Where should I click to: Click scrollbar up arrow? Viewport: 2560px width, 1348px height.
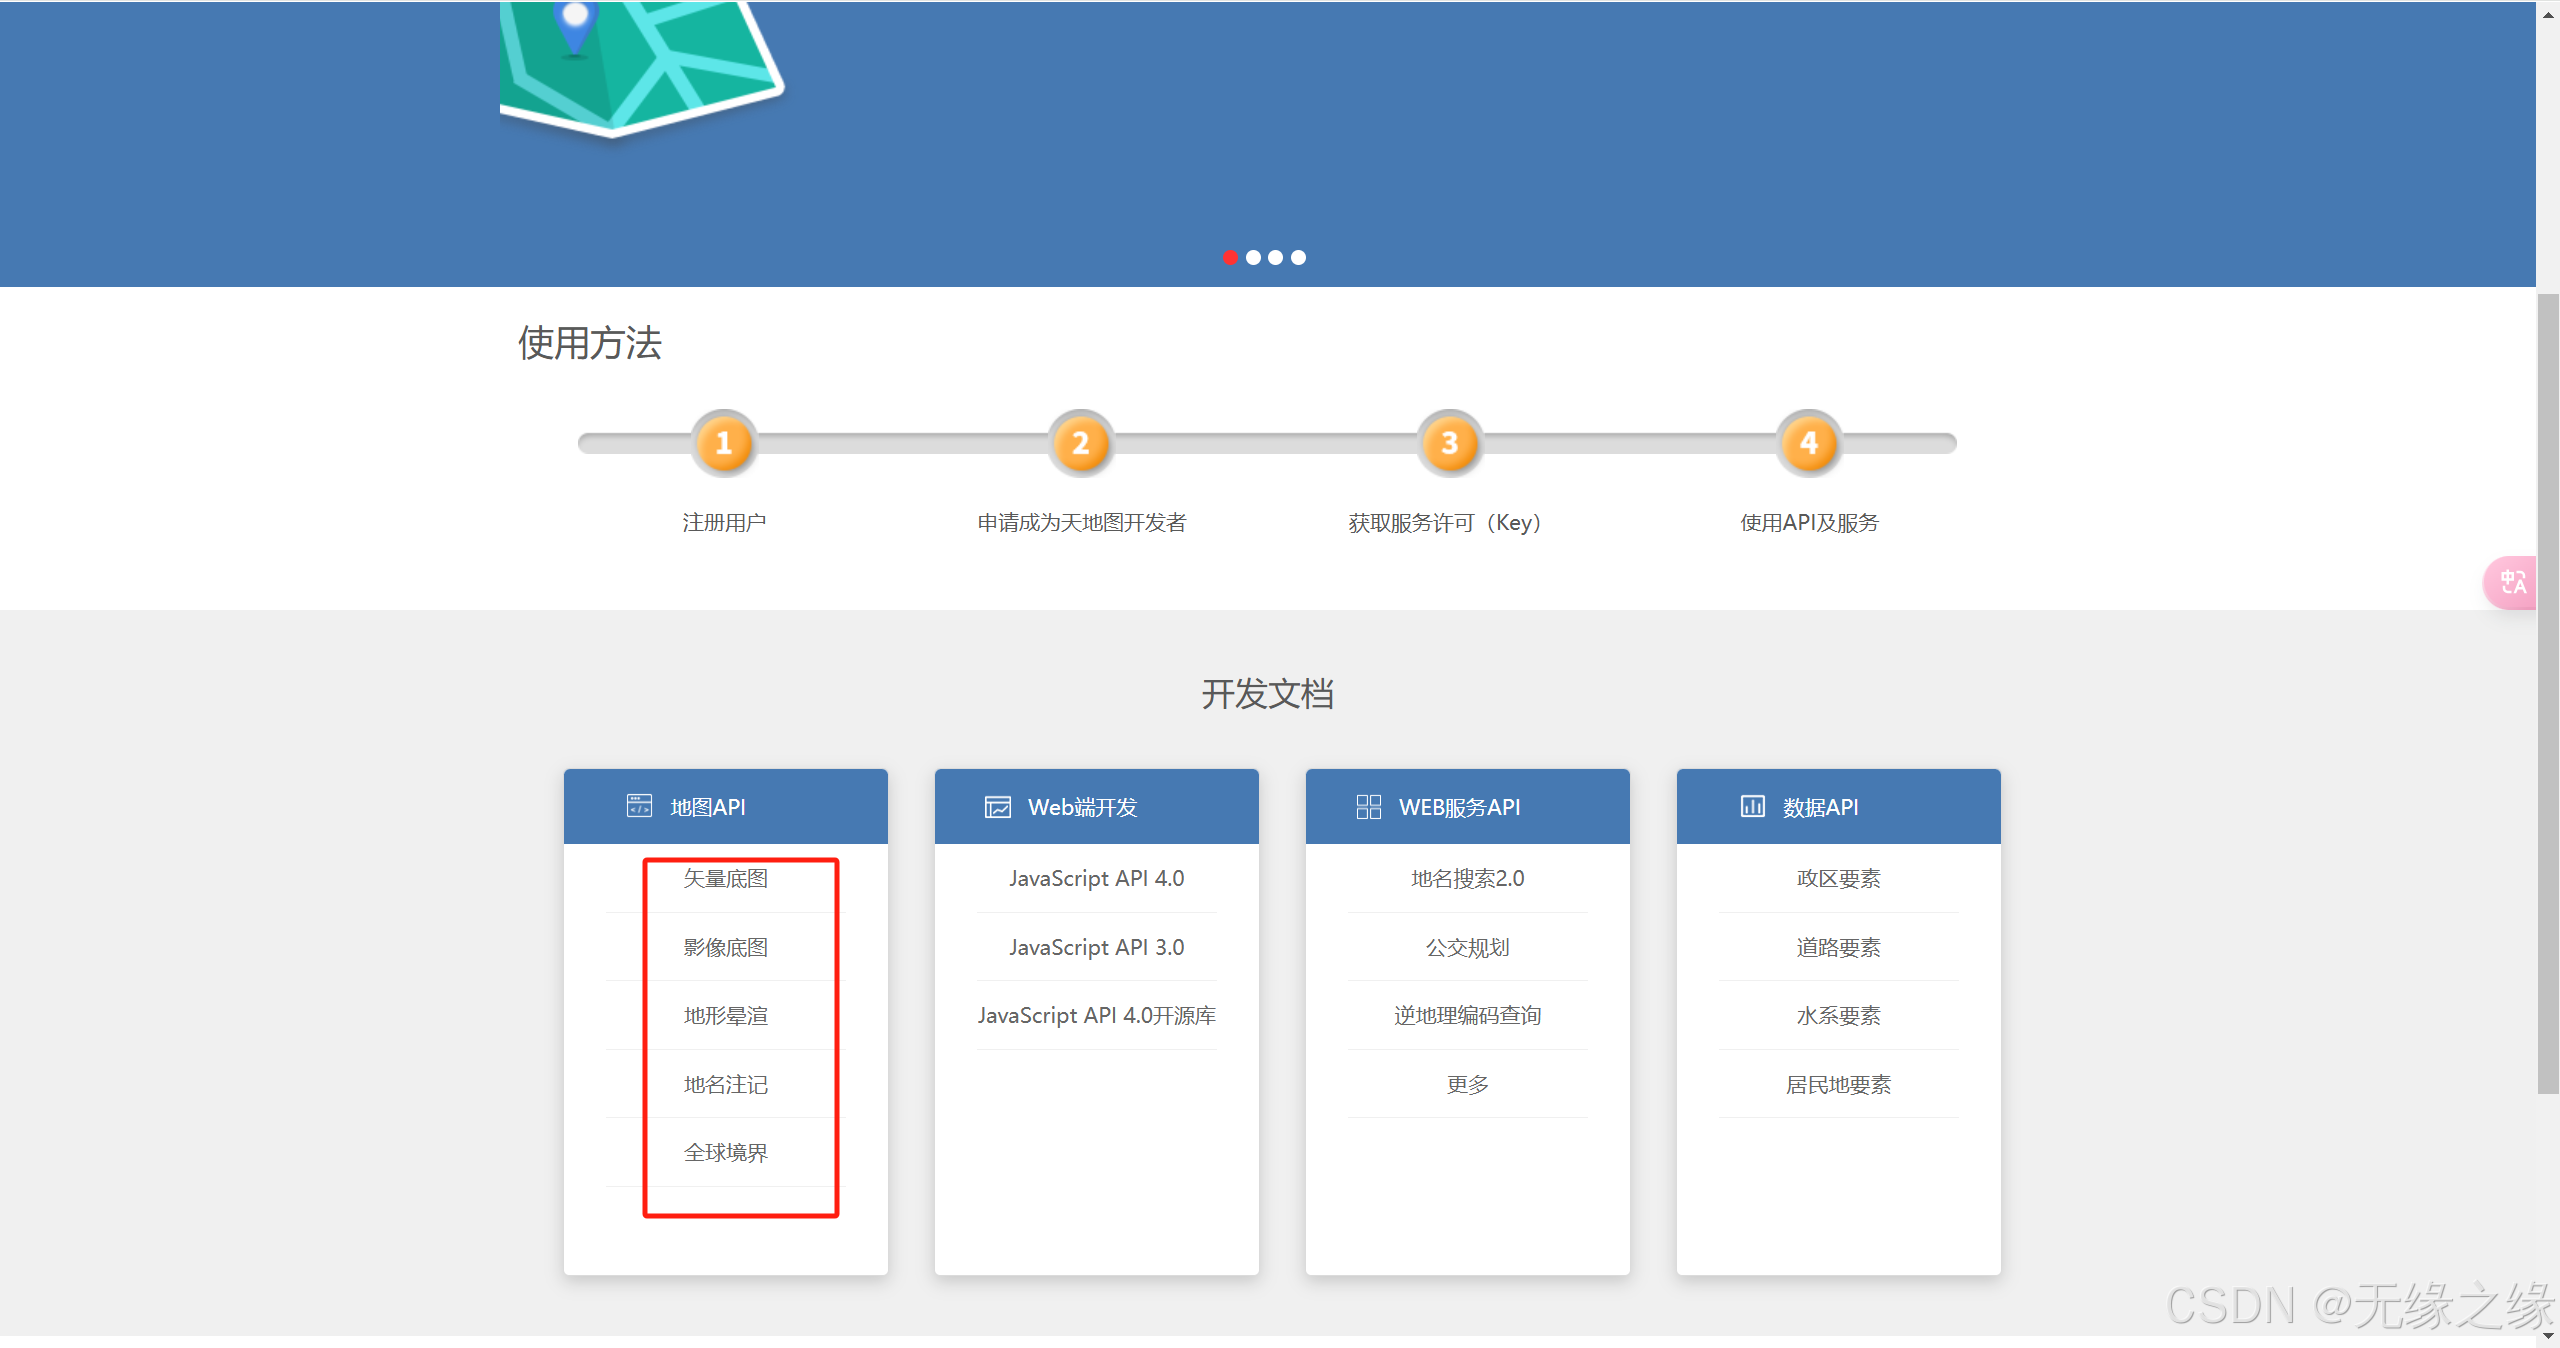(2547, 14)
